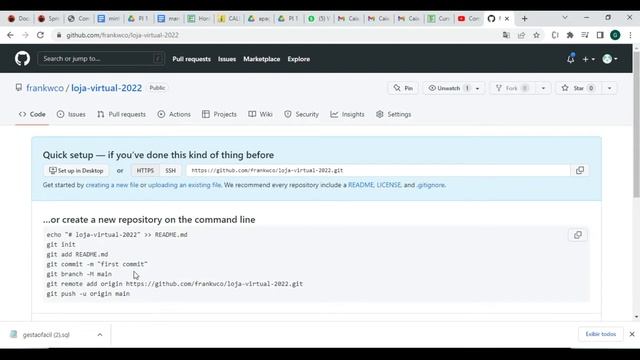Image resolution: width=640 pixels, height=360 pixels.
Task: Open Explore in the top navigation
Action: tap(299, 59)
